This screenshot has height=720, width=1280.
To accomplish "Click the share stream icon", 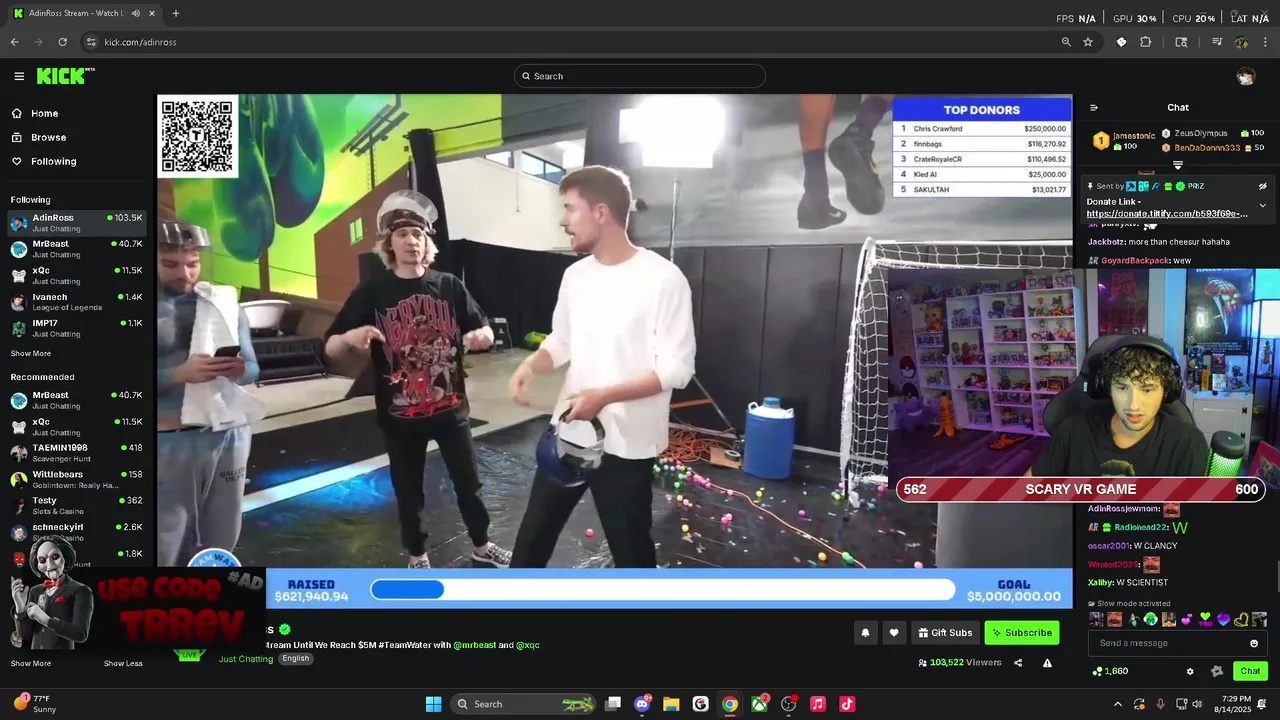I will click(1018, 662).
